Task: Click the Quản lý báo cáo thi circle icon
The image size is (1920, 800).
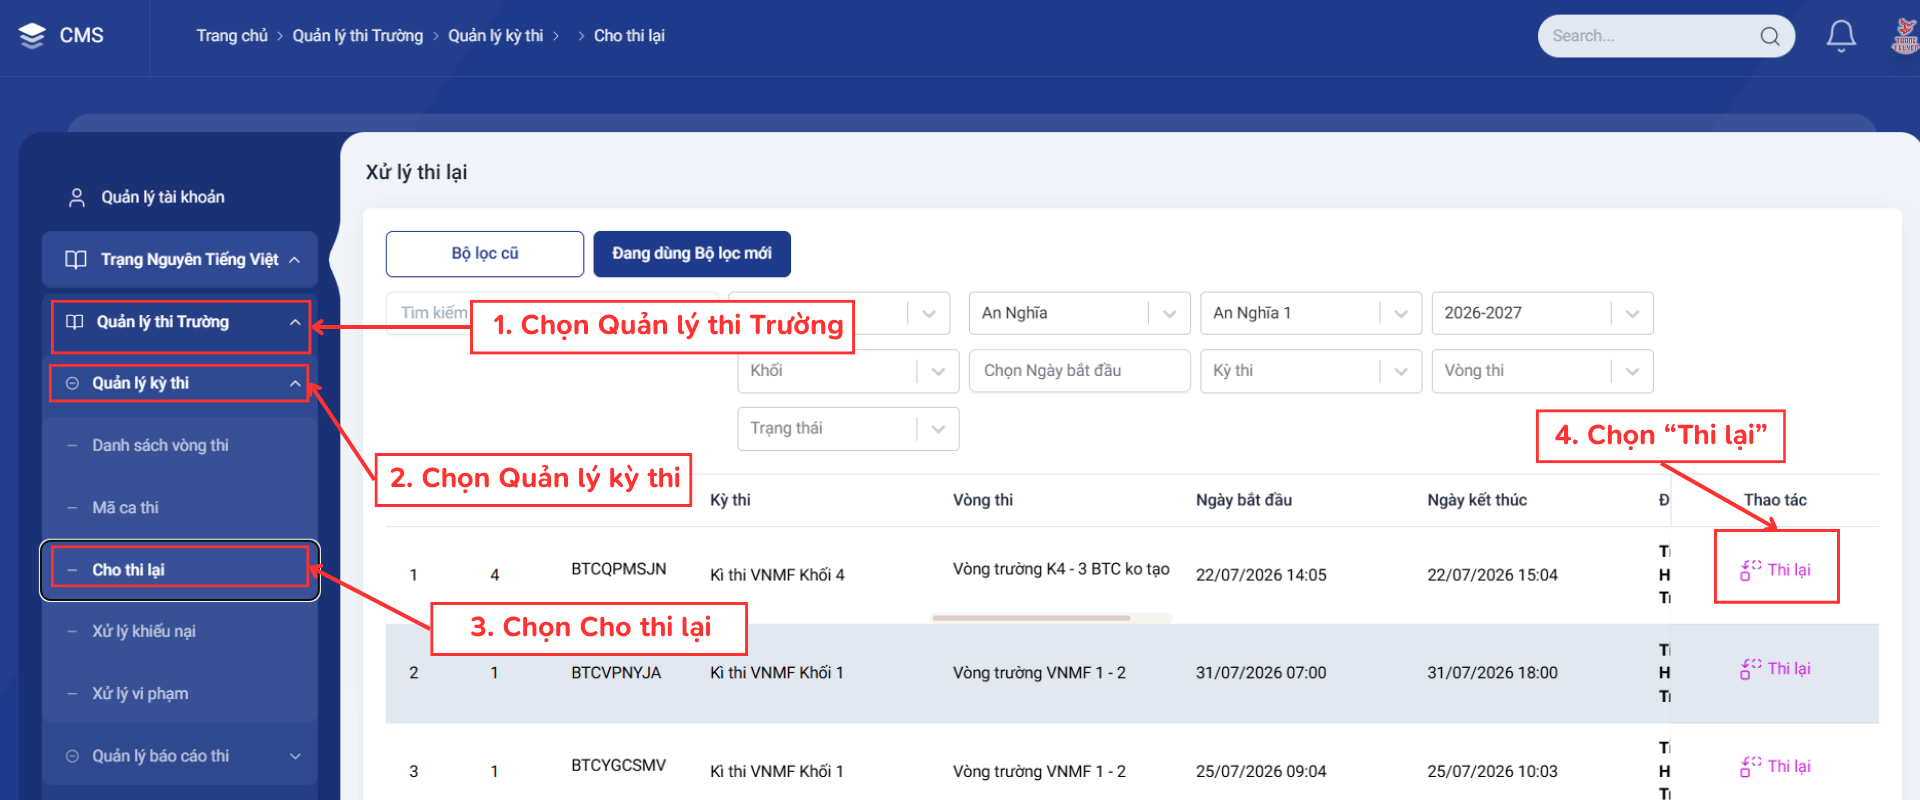Action: (x=72, y=756)
